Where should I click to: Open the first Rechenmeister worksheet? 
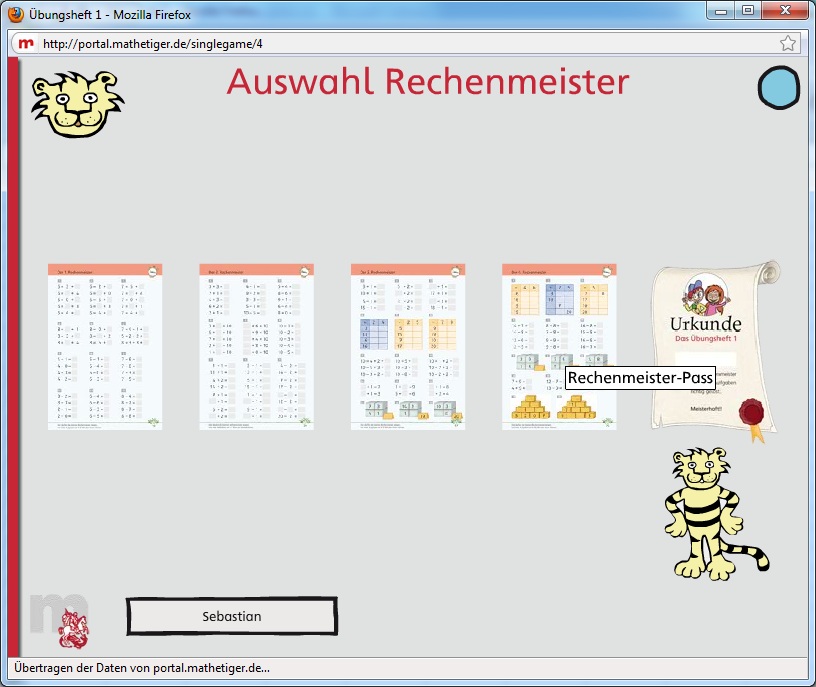point(105,347)
